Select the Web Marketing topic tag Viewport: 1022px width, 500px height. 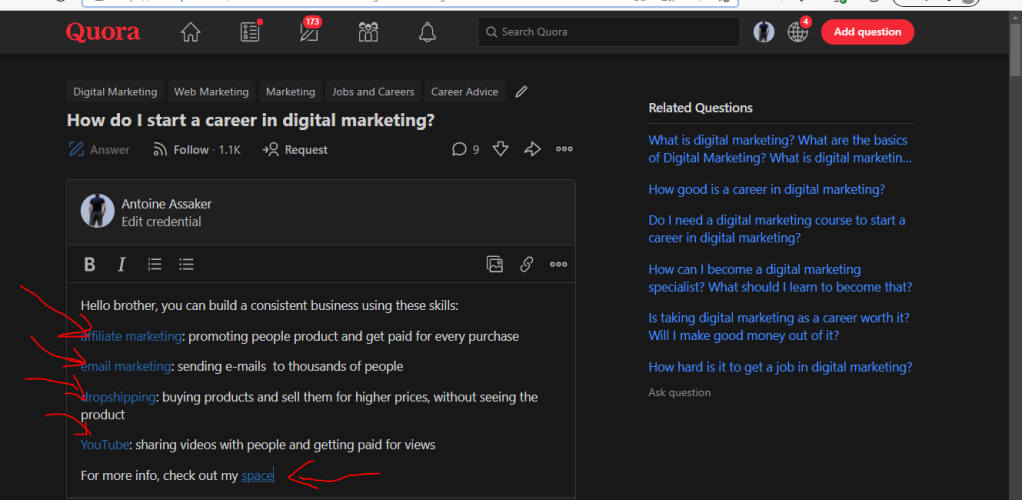(x=211, y=92)
